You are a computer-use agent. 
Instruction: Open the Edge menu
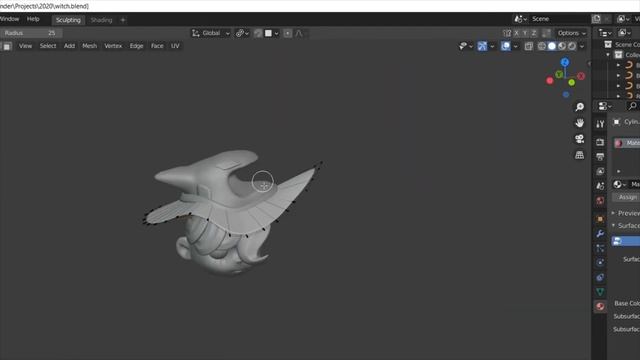136,46
